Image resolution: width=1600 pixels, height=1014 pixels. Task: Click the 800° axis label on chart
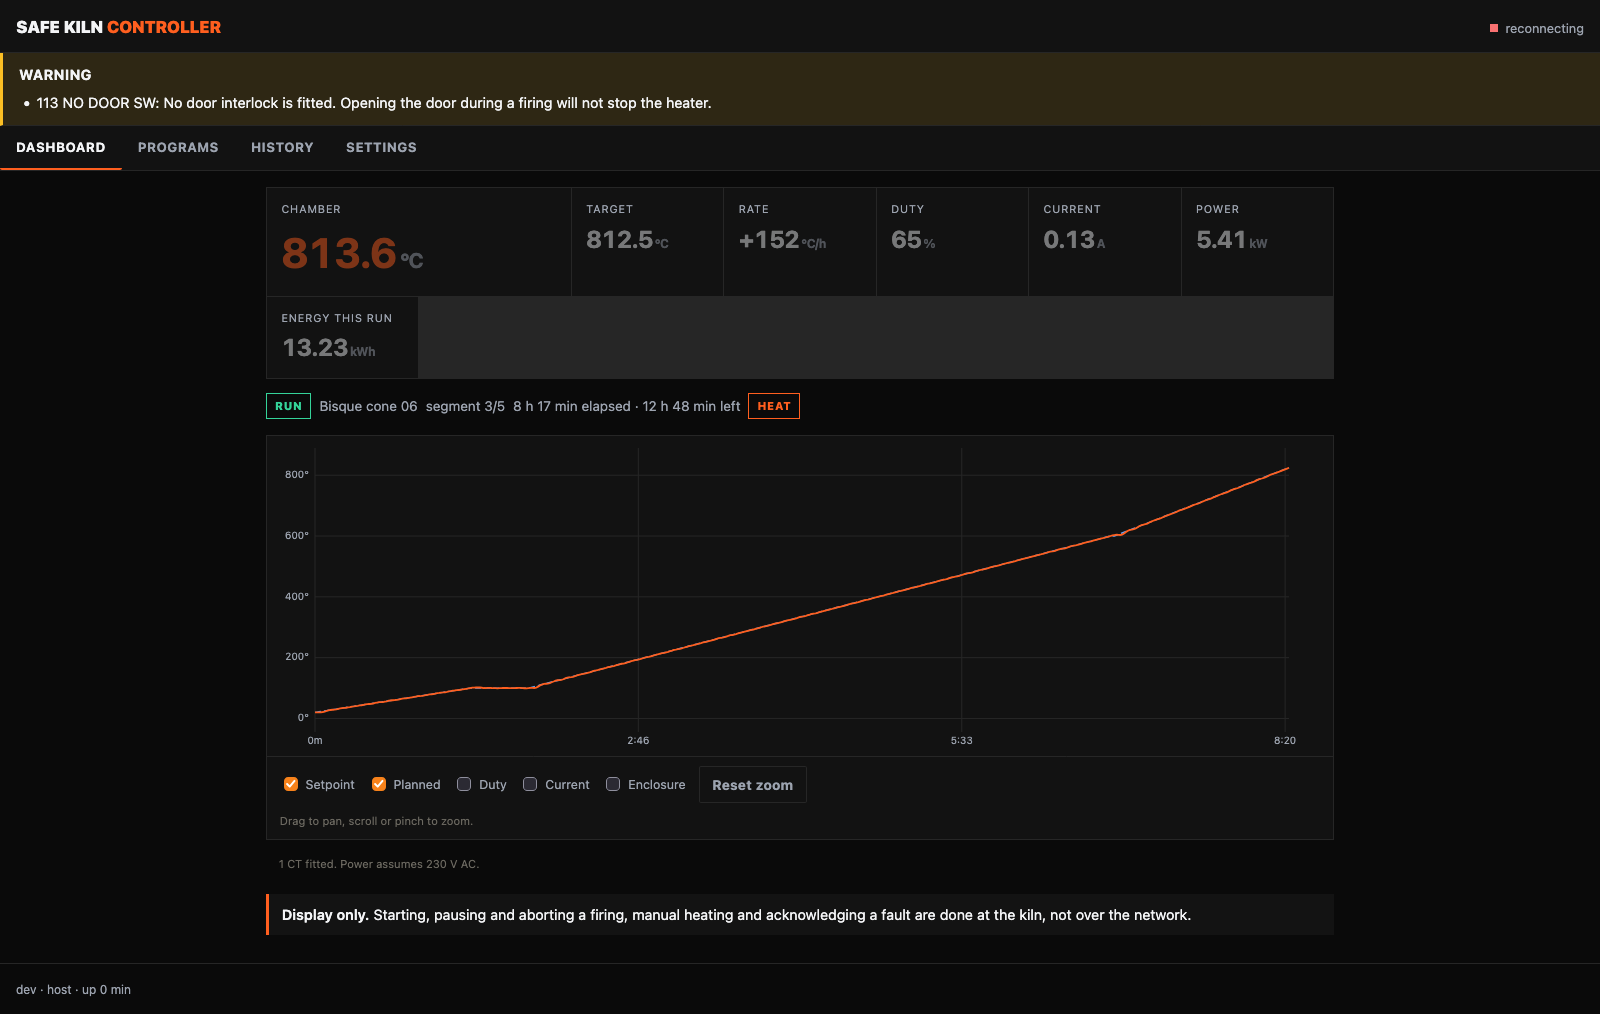pyautogui.click(x=297, y=474)
